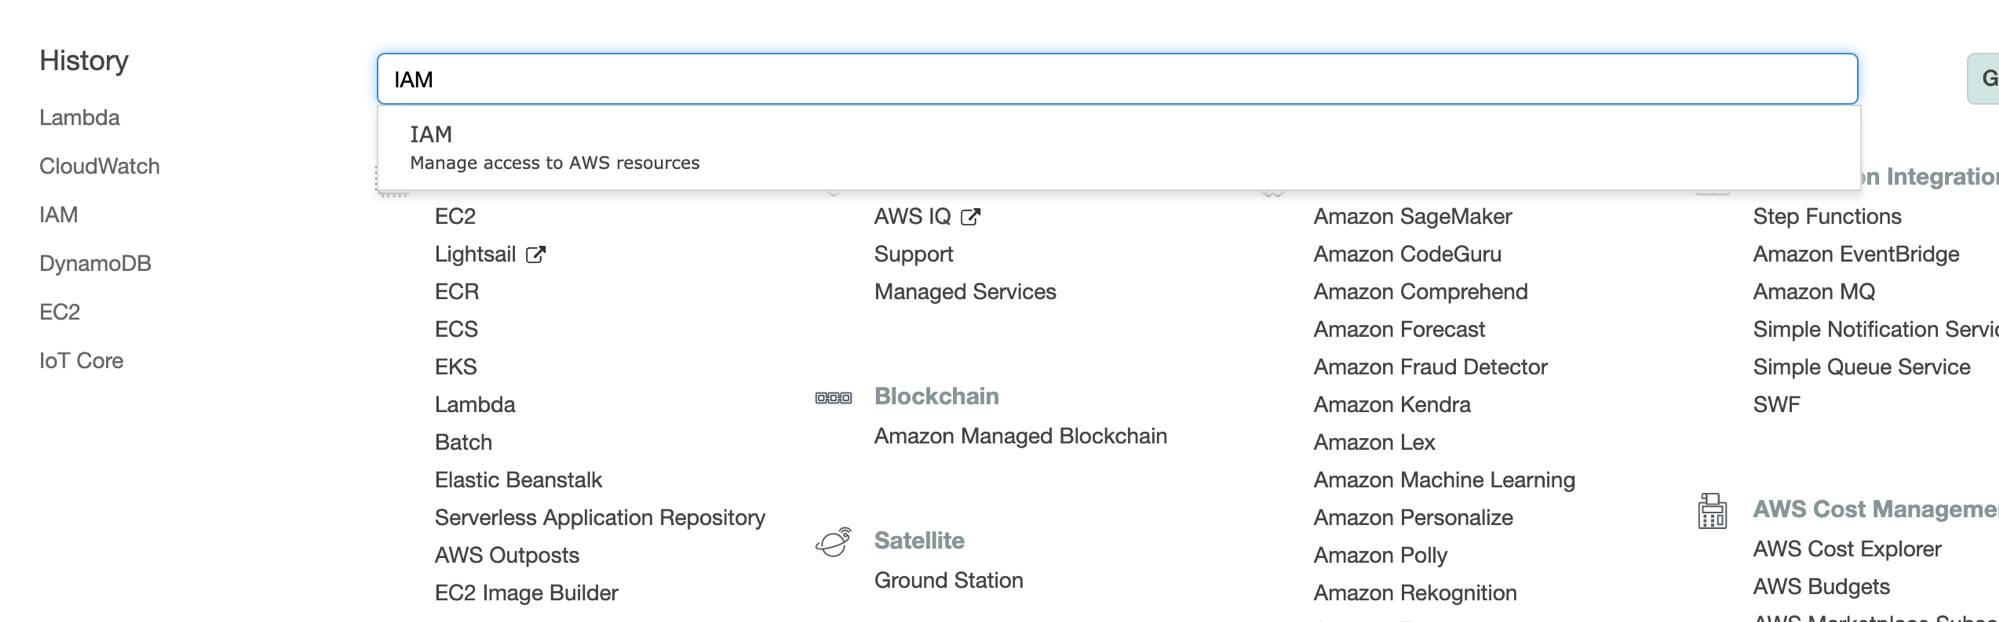Screen dimensions: 1999x622
Task: Click the external link icon beside Lightsail
Action: tap(536, 255)
